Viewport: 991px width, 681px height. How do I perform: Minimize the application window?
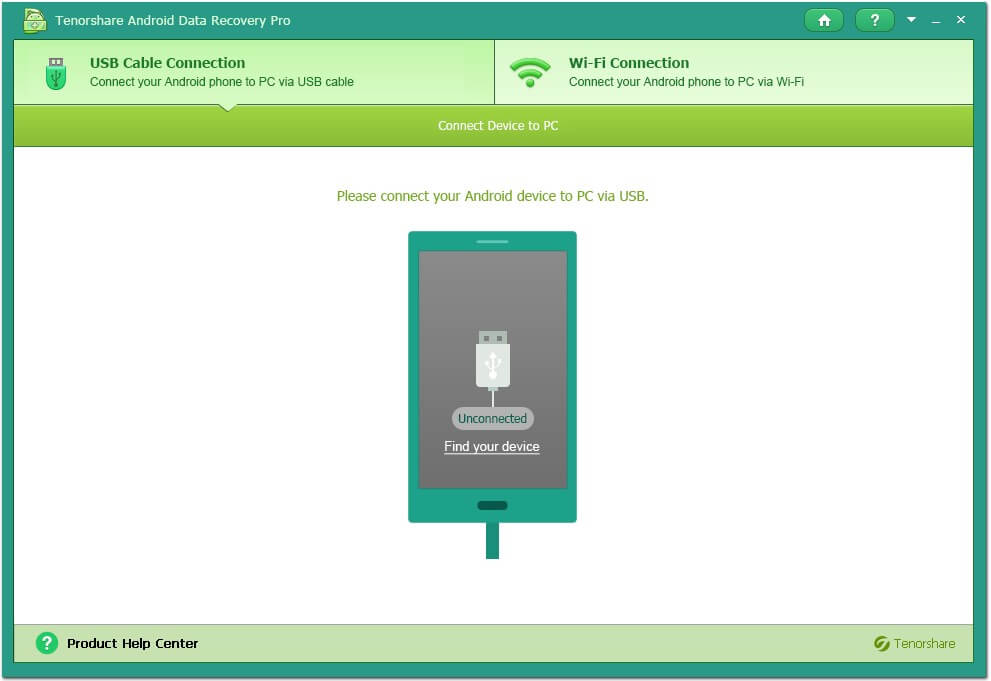click(936, 20)
